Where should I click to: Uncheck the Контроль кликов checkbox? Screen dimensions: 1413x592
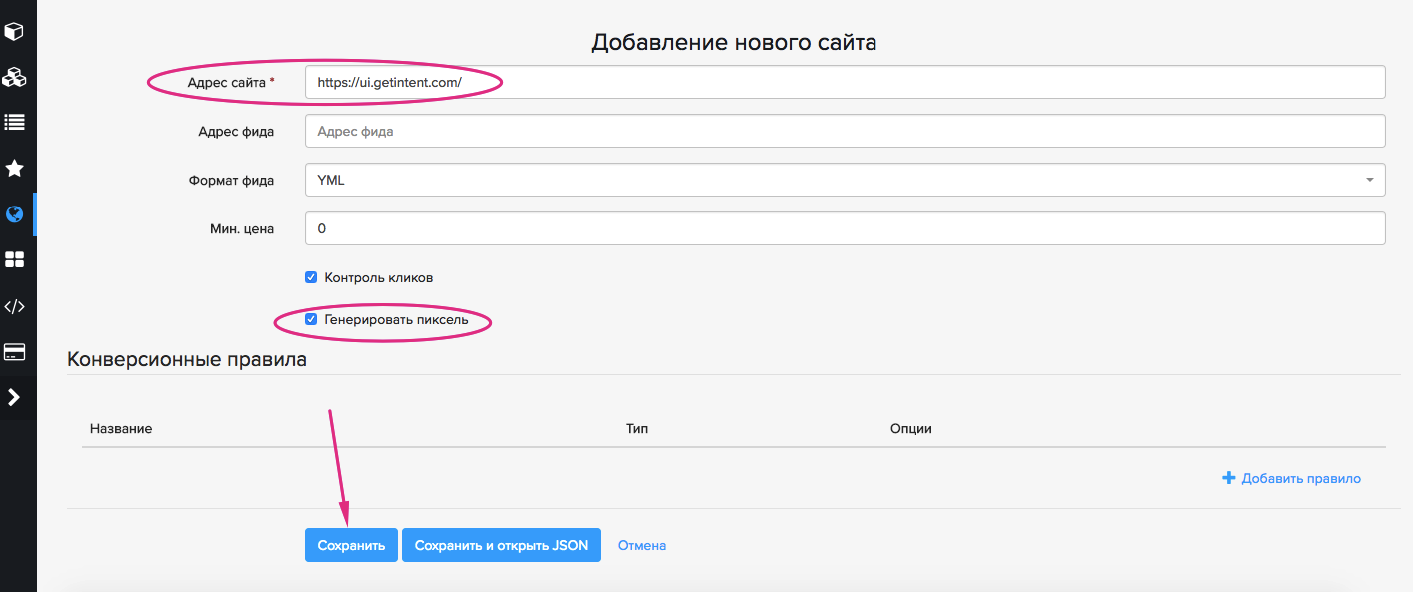click(x=311, y=277)
